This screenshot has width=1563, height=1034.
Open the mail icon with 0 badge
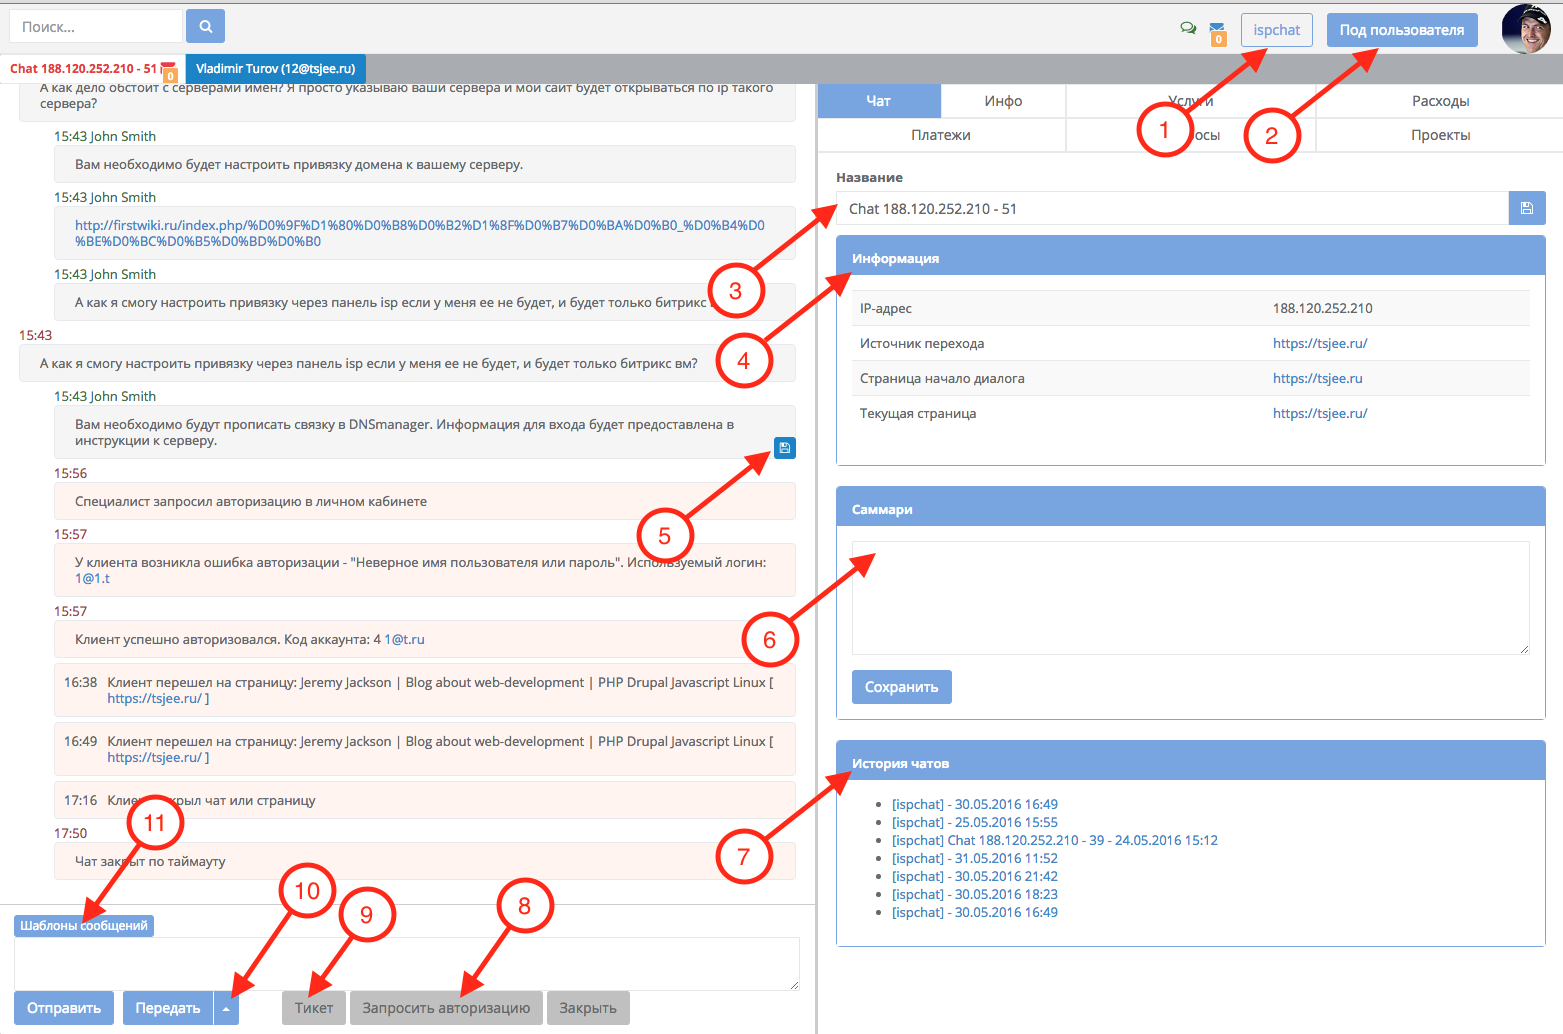[x=1217, y=33]
